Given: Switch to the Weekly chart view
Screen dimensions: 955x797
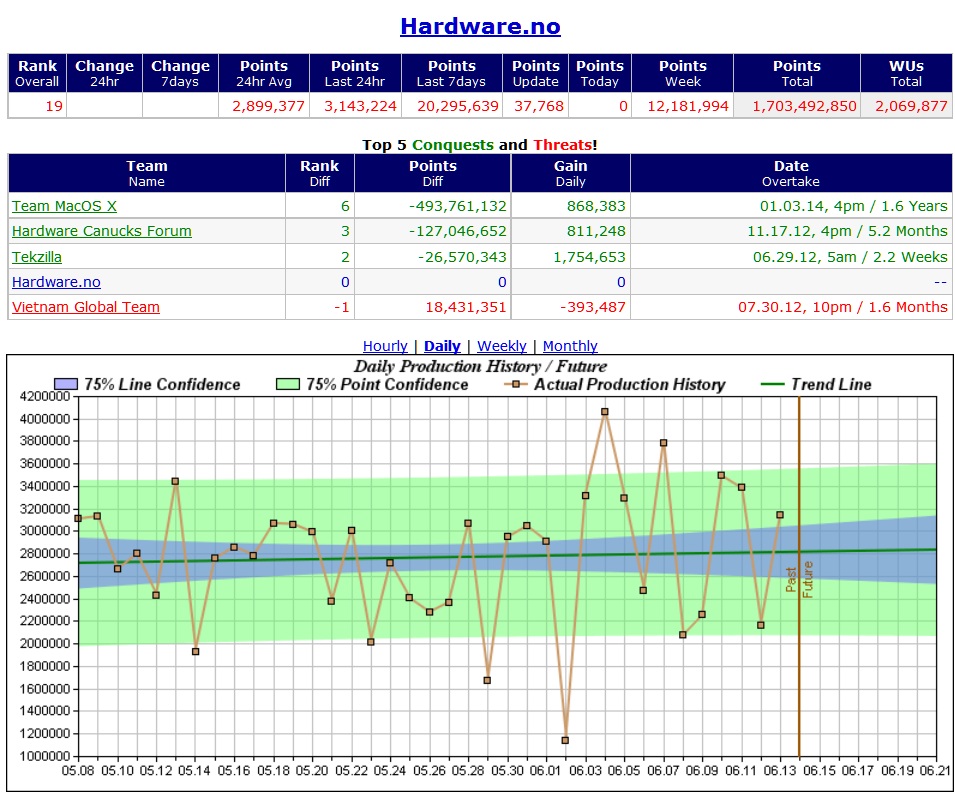Looking at the screenshot, I should (x=501, y=346).
